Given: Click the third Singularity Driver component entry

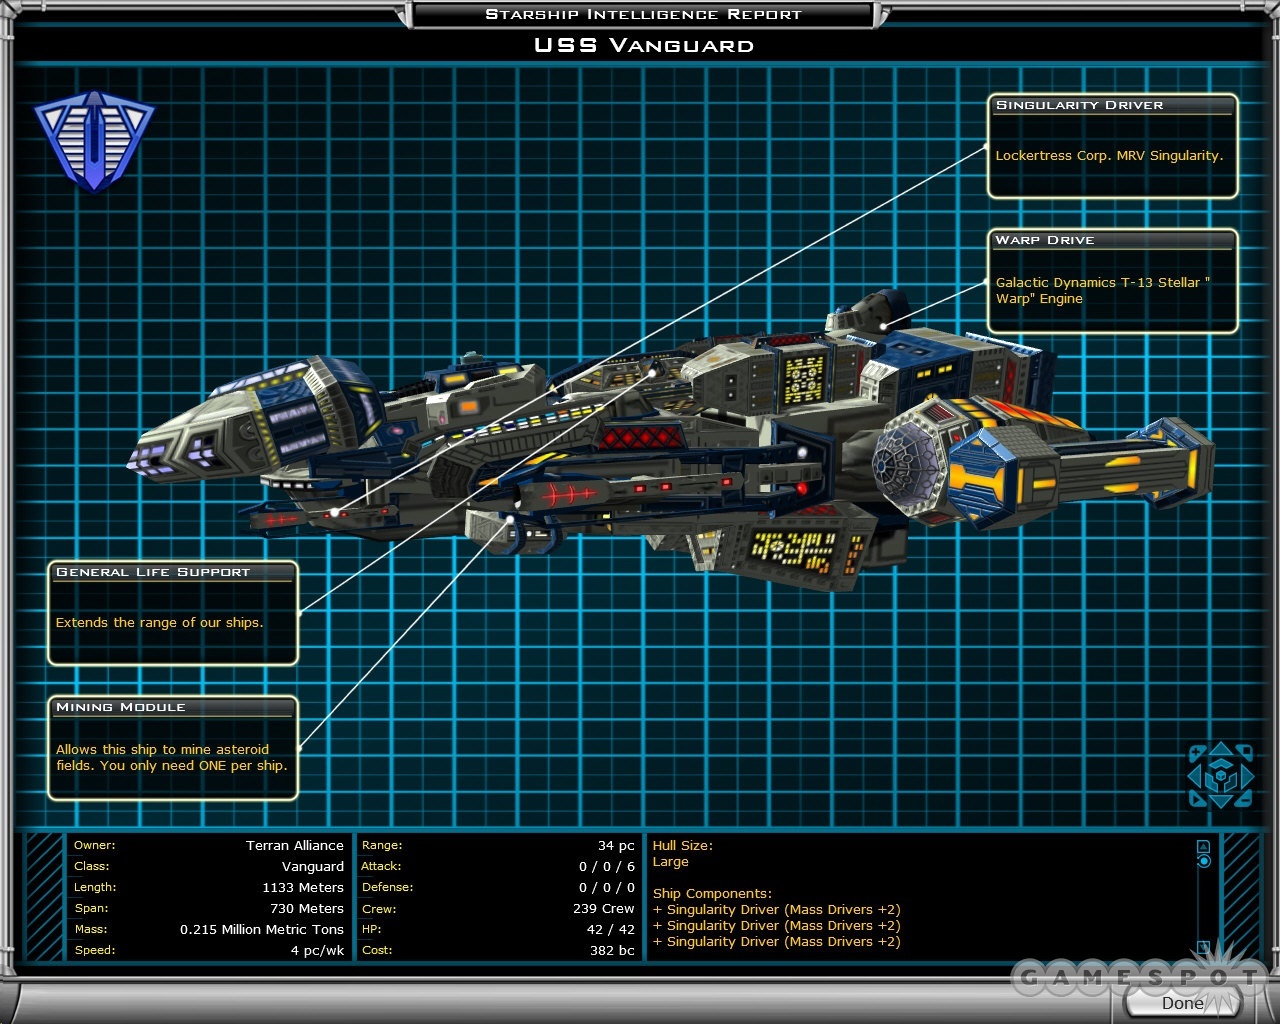Looking at the screenshot, I should (777, 941).
